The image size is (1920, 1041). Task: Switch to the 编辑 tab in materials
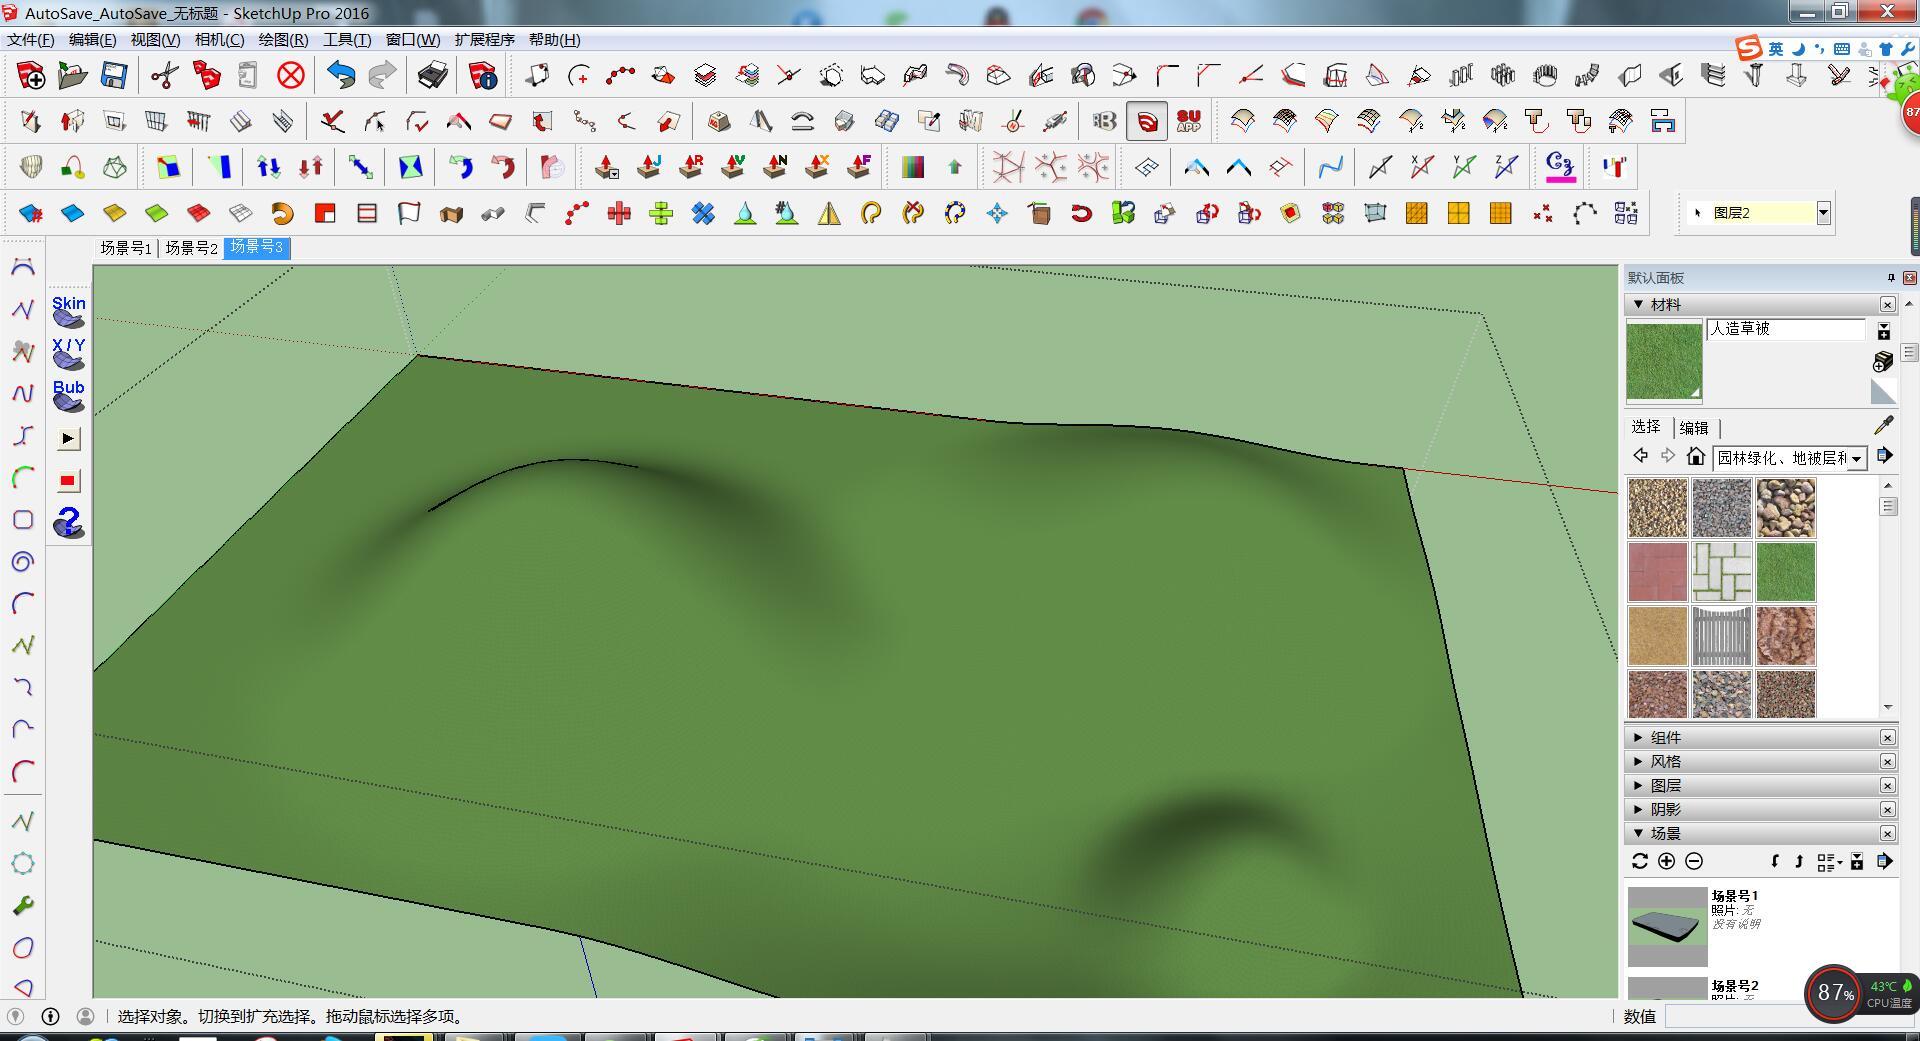(x=1693, y=427)
